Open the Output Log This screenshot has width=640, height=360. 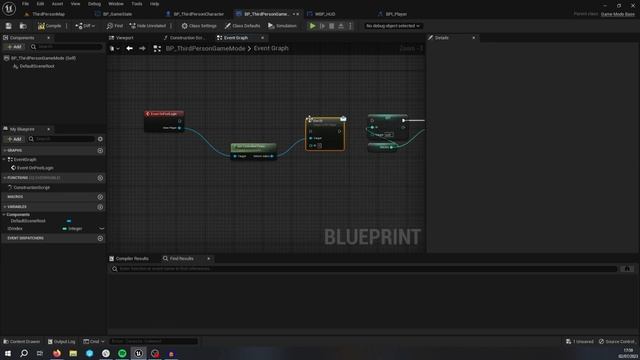point(61,342)
